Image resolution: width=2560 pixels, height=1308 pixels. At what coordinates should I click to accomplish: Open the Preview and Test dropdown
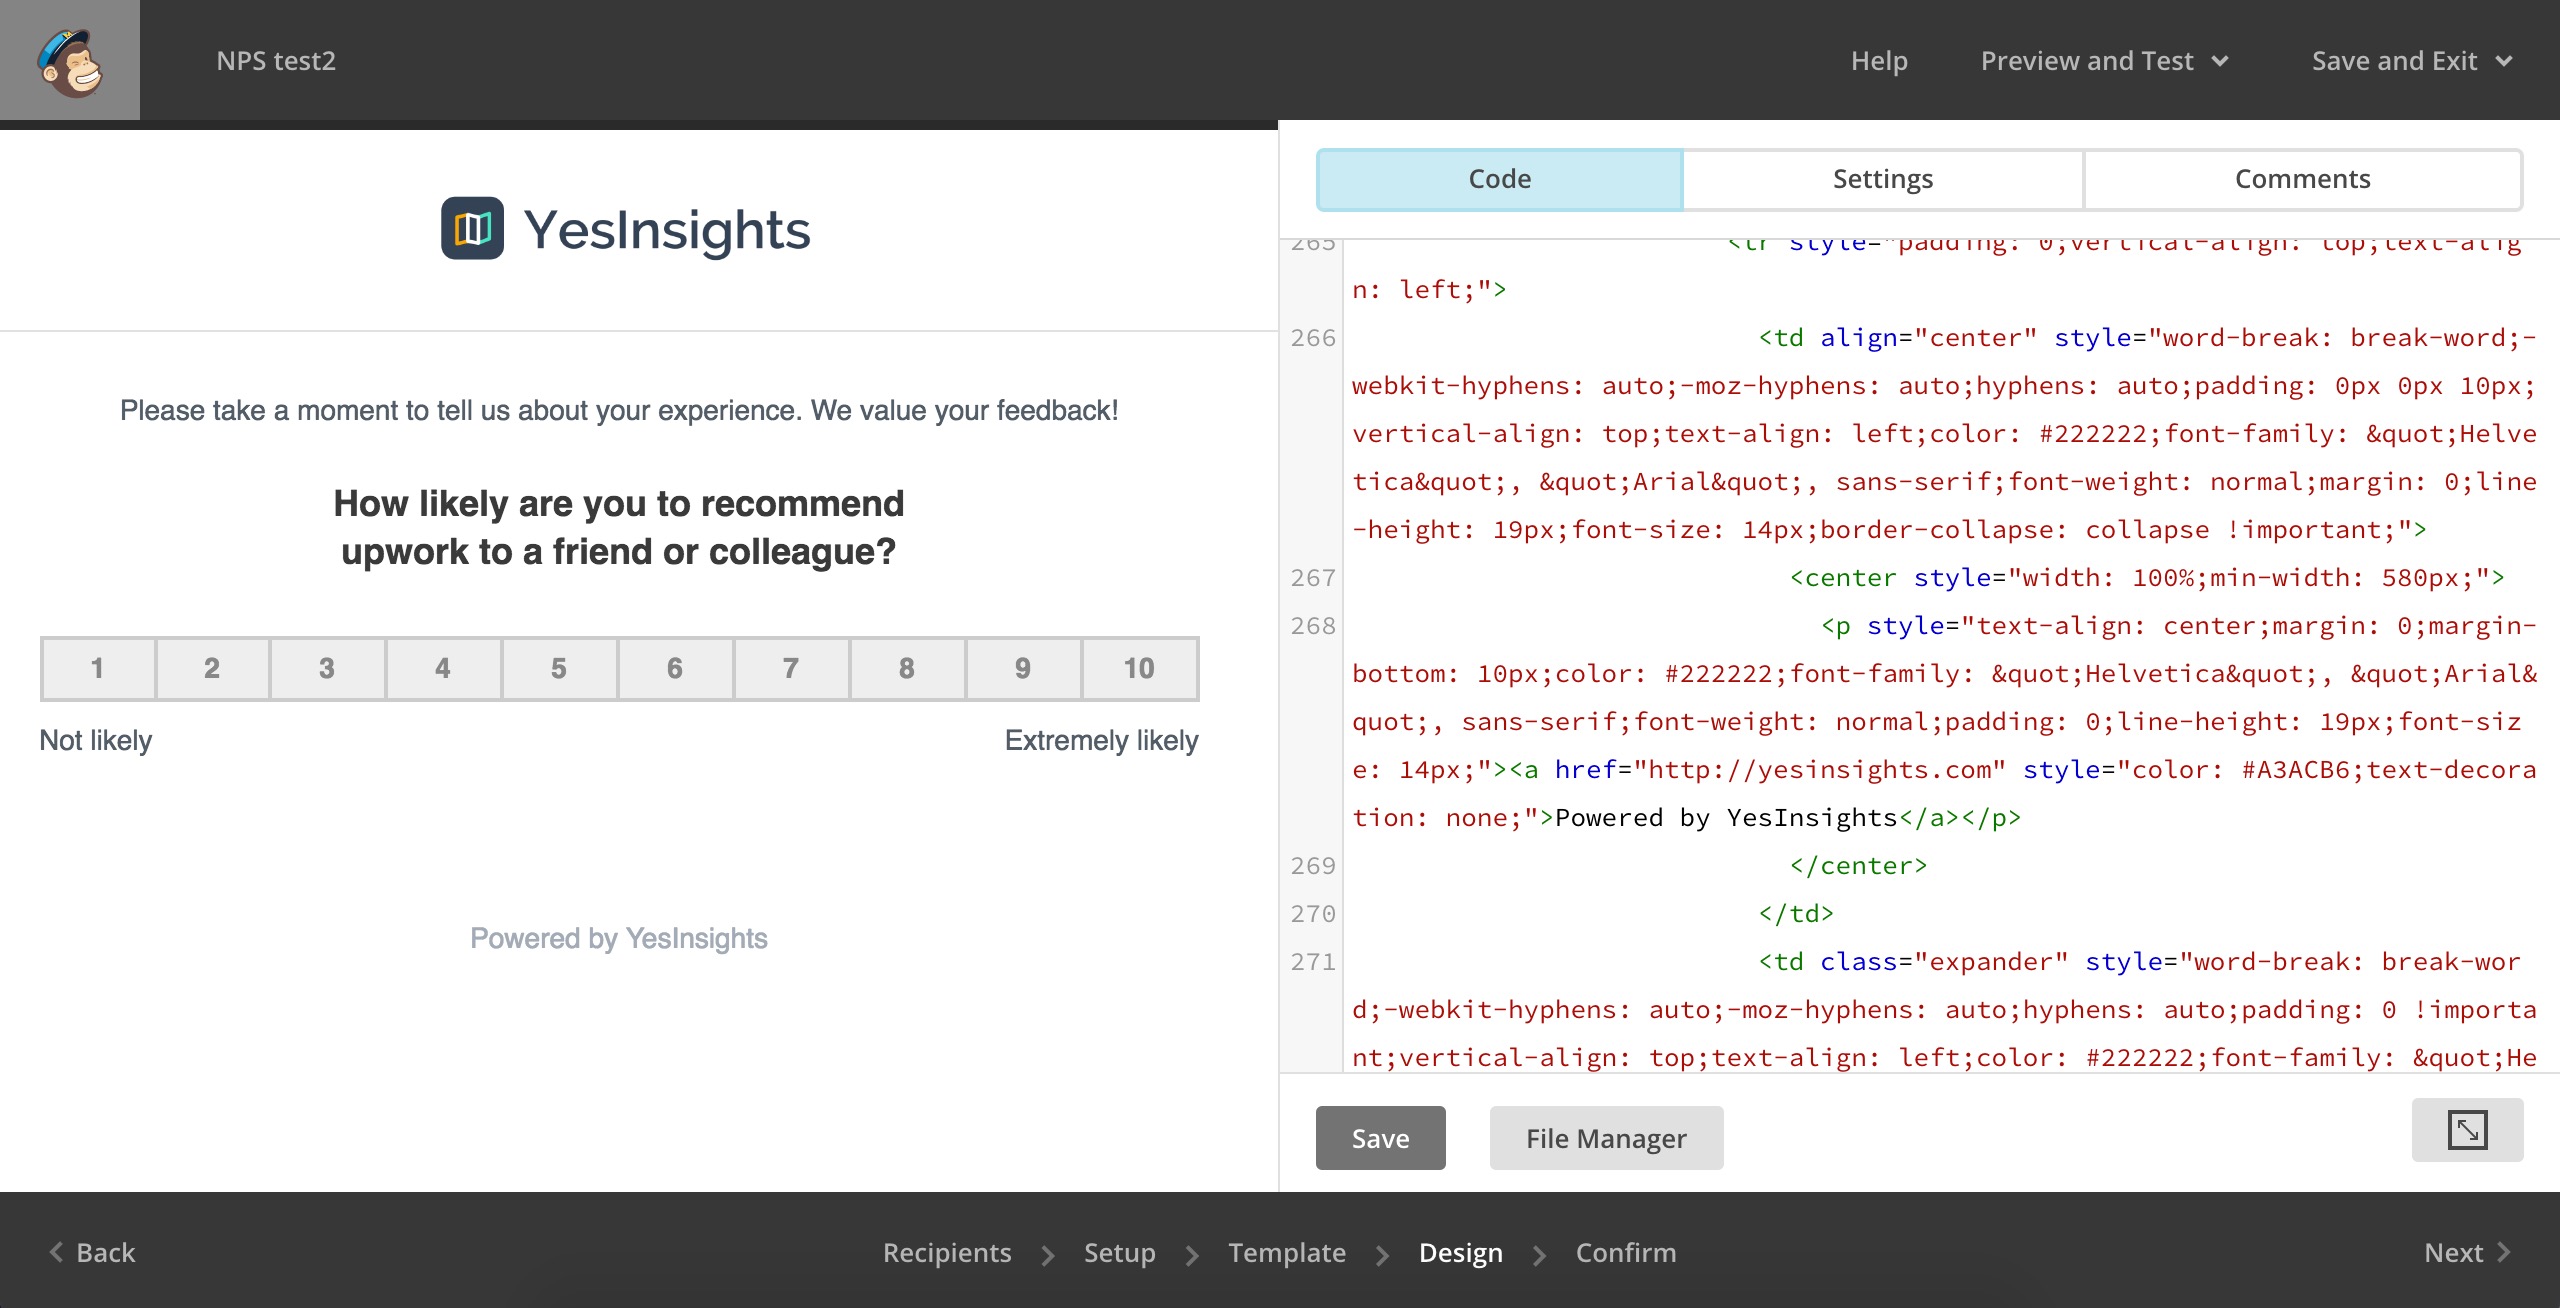[x=2104, y=61]
